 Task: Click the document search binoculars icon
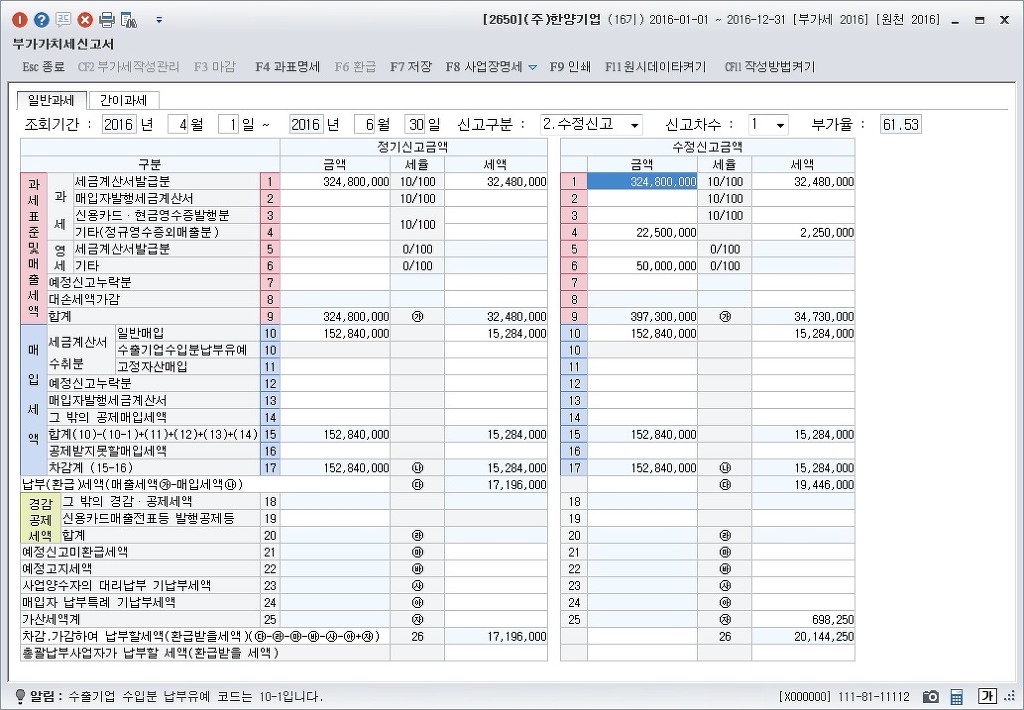129,20
